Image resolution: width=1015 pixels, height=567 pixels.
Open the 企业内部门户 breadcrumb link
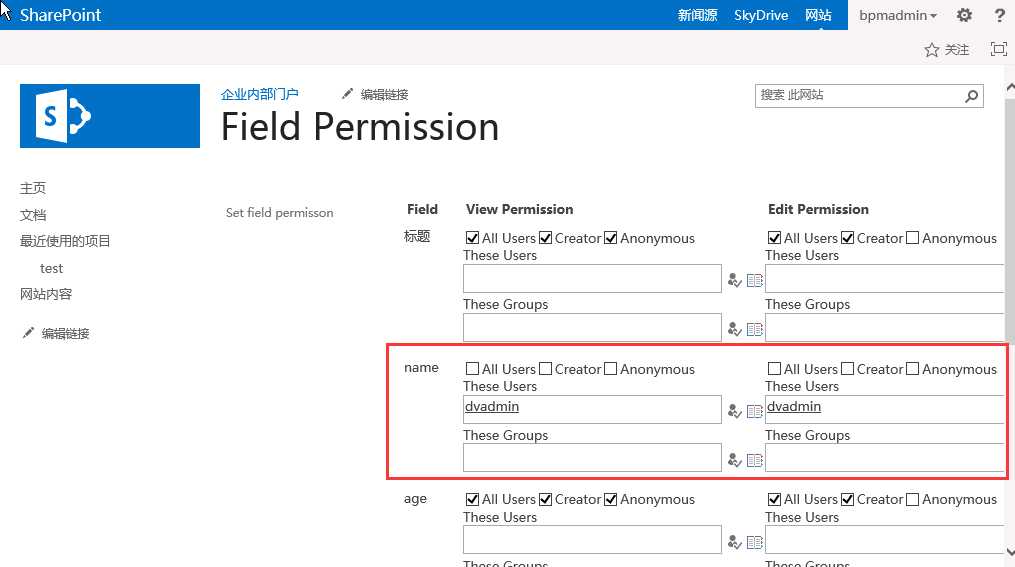pos(260,94)
